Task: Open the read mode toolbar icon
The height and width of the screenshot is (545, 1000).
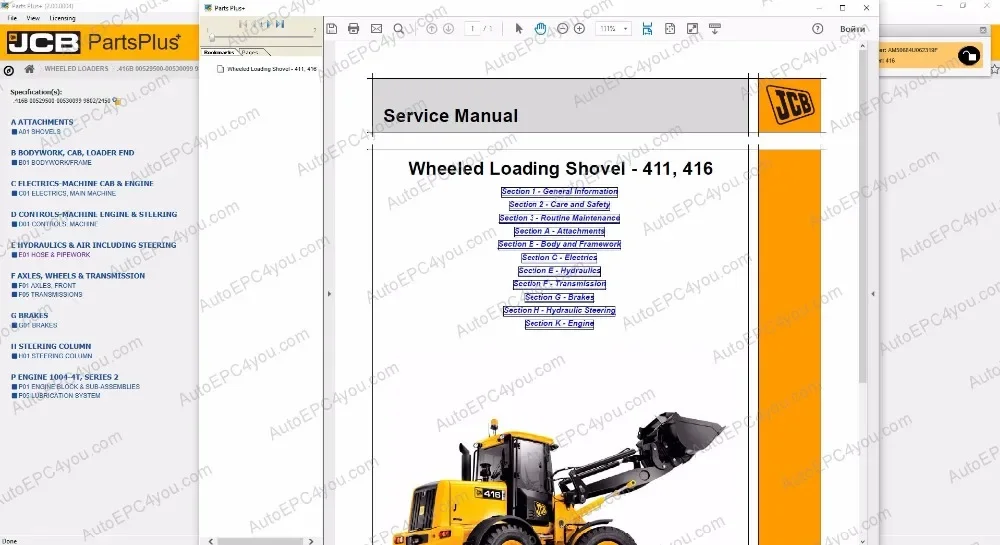Action: [x=715, y=29]
